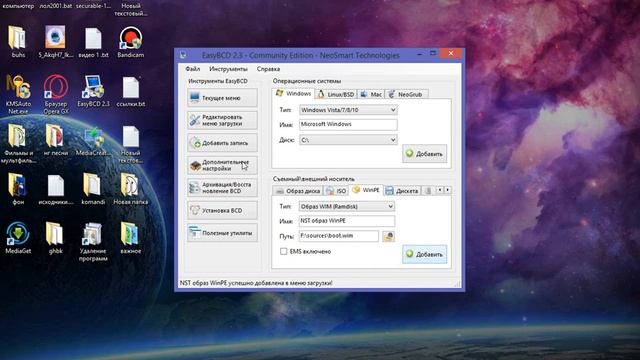Open Установка BCD section
640x360 pixels.
[222, 210]
